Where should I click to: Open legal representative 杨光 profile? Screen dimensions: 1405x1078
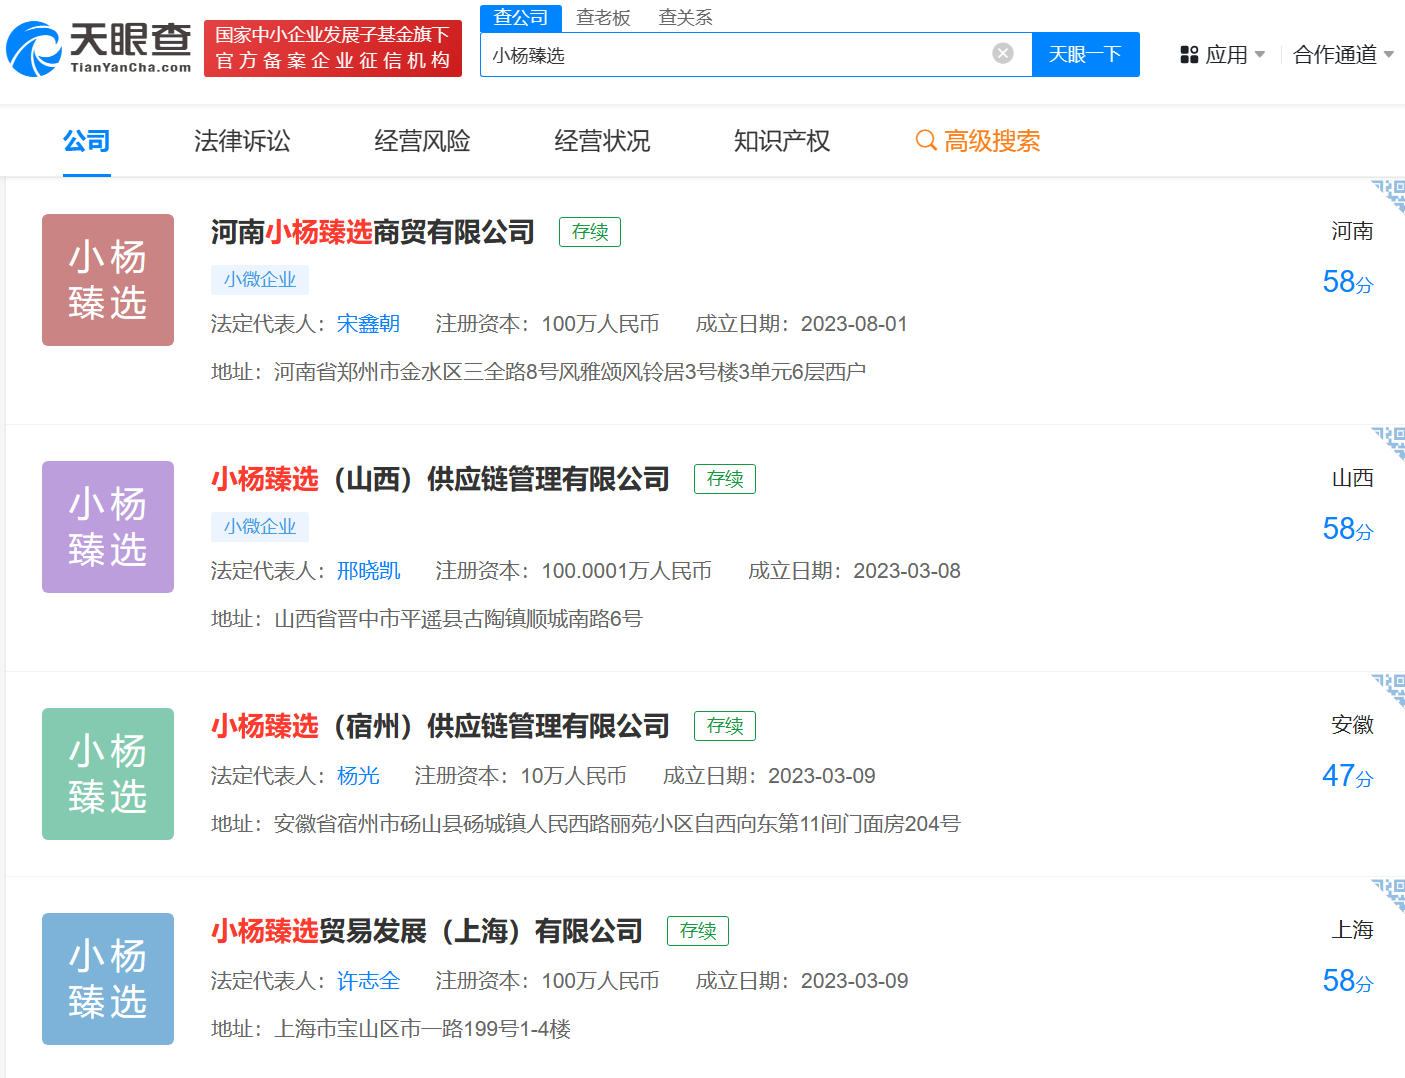point(358,776)
